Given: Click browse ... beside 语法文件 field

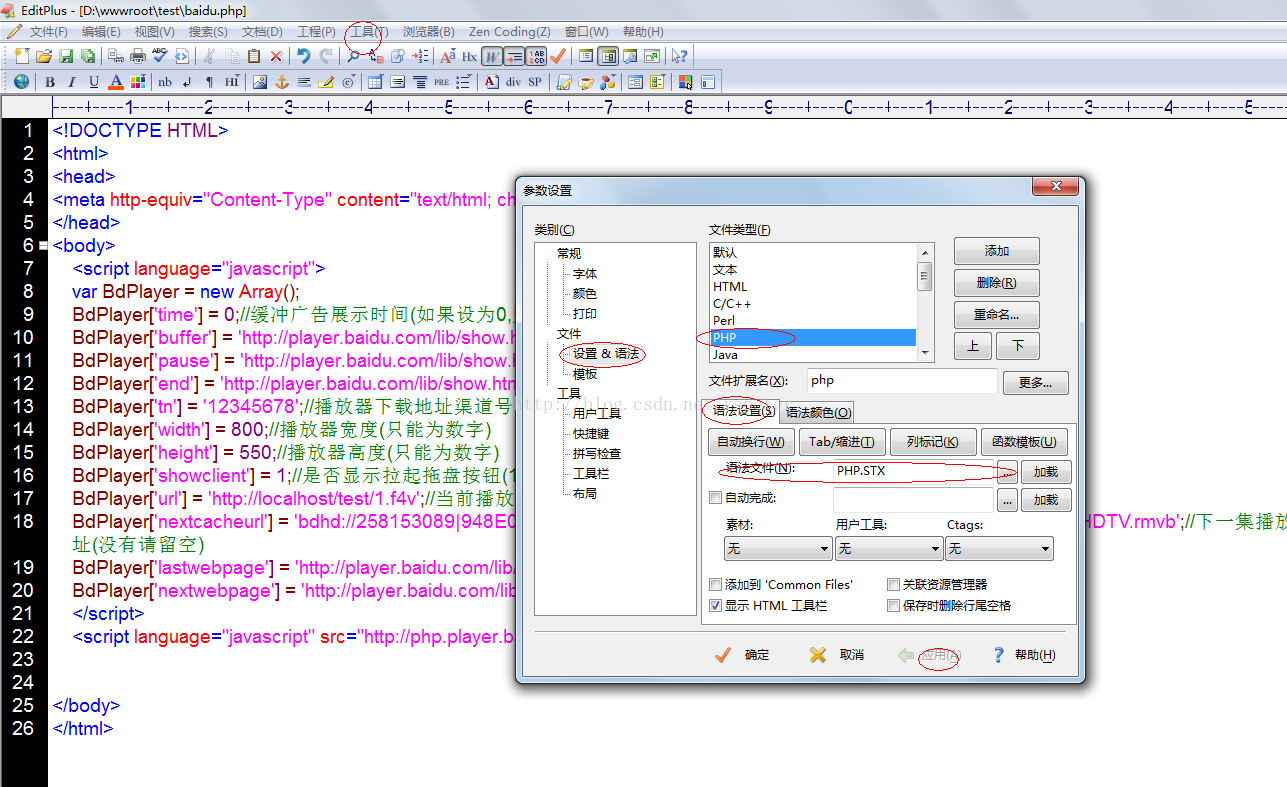Looking at the screenshot, I should tap(1007, 472).
